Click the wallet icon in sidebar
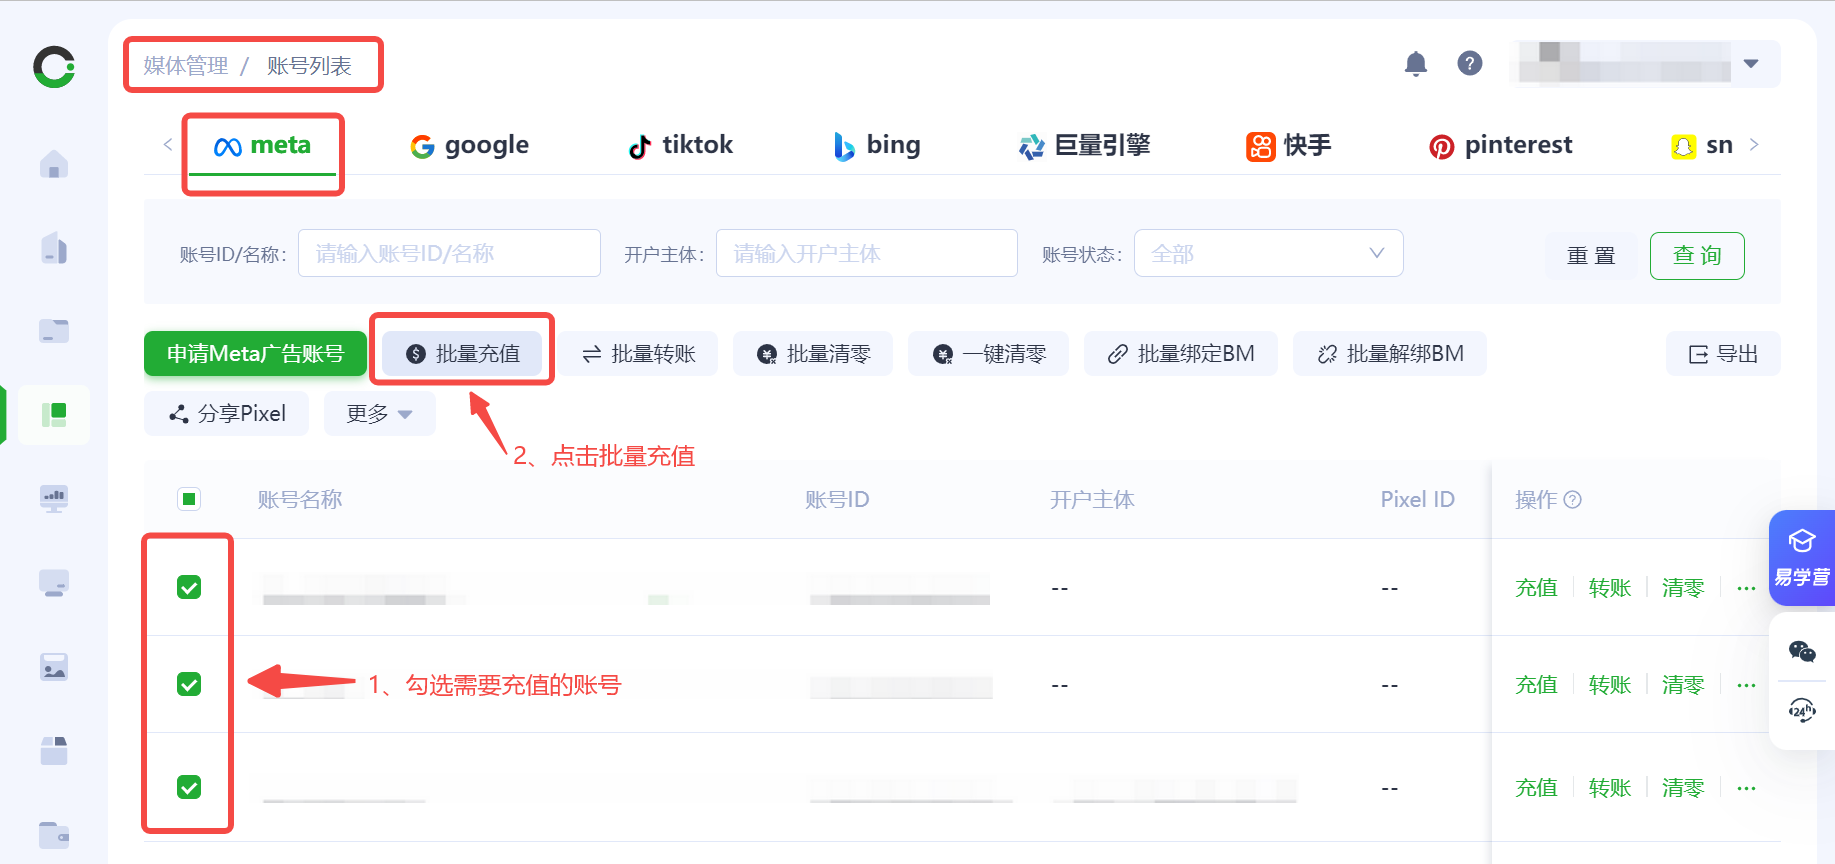The width and height of the screenshot is (1835, 864). [54, 834]
